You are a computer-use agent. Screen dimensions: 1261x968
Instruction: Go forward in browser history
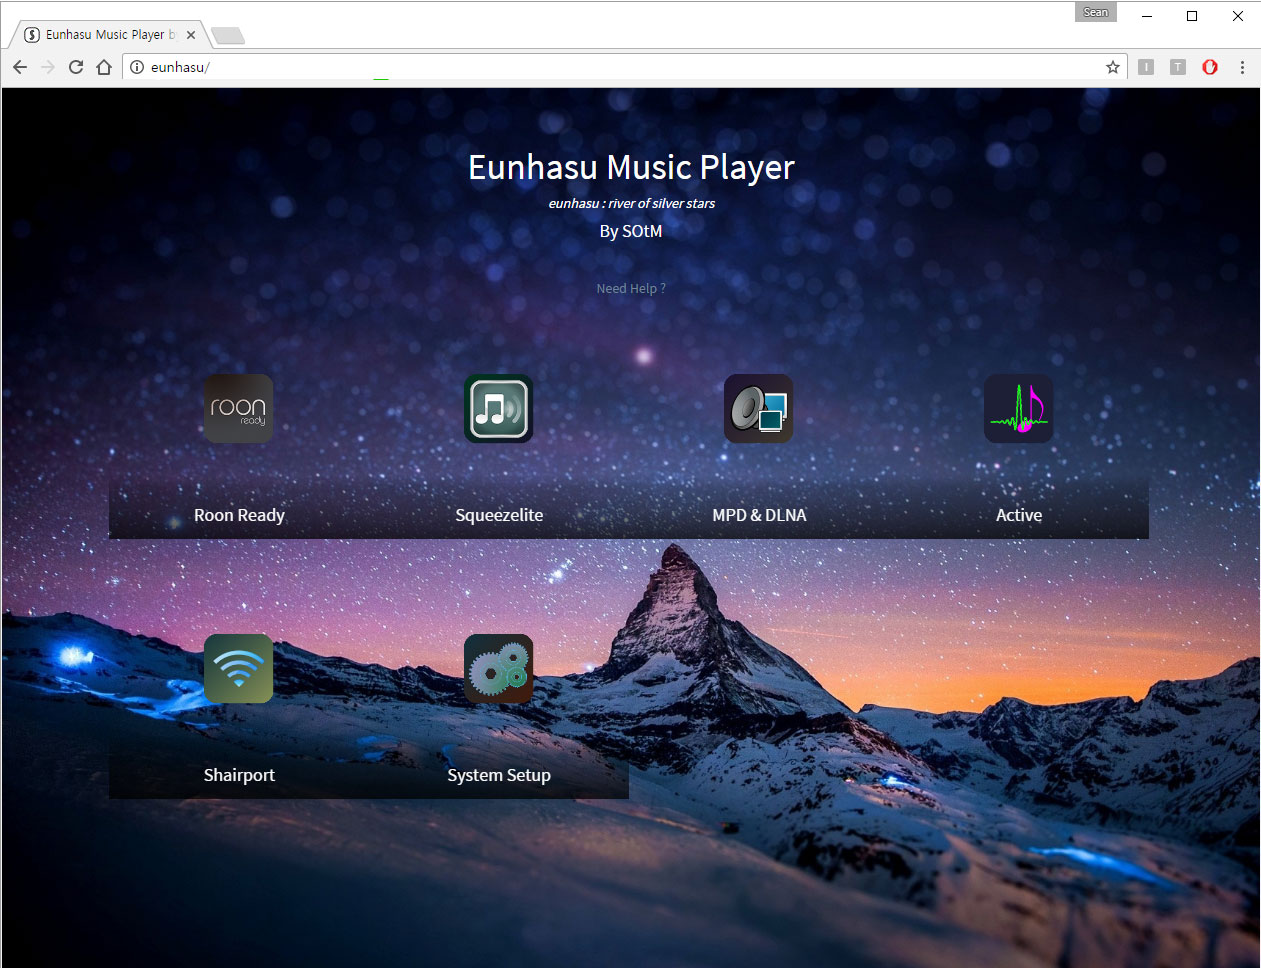pyautogui.click(x=48, y=67)
